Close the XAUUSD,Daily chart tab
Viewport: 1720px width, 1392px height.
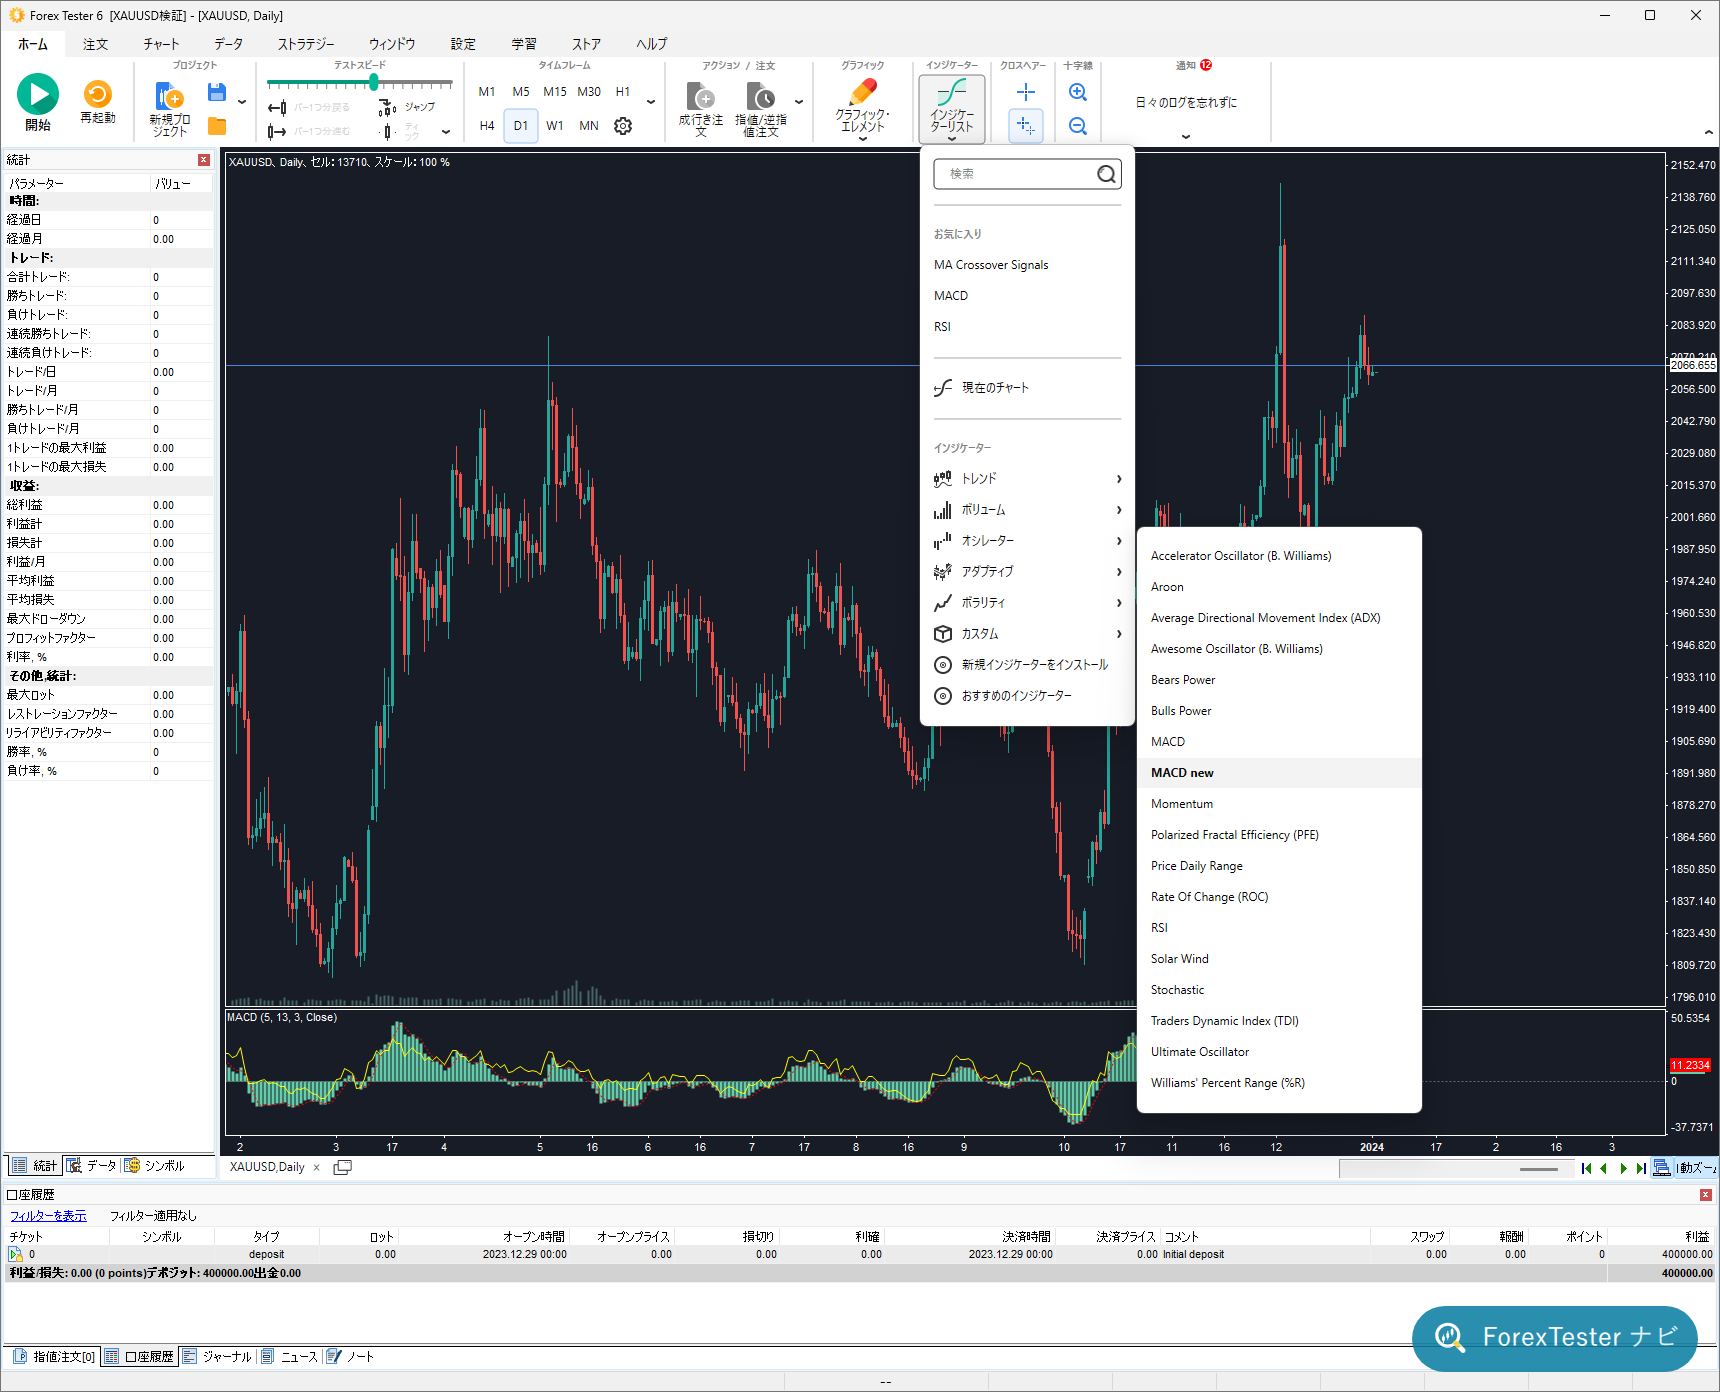(317, 1168)
